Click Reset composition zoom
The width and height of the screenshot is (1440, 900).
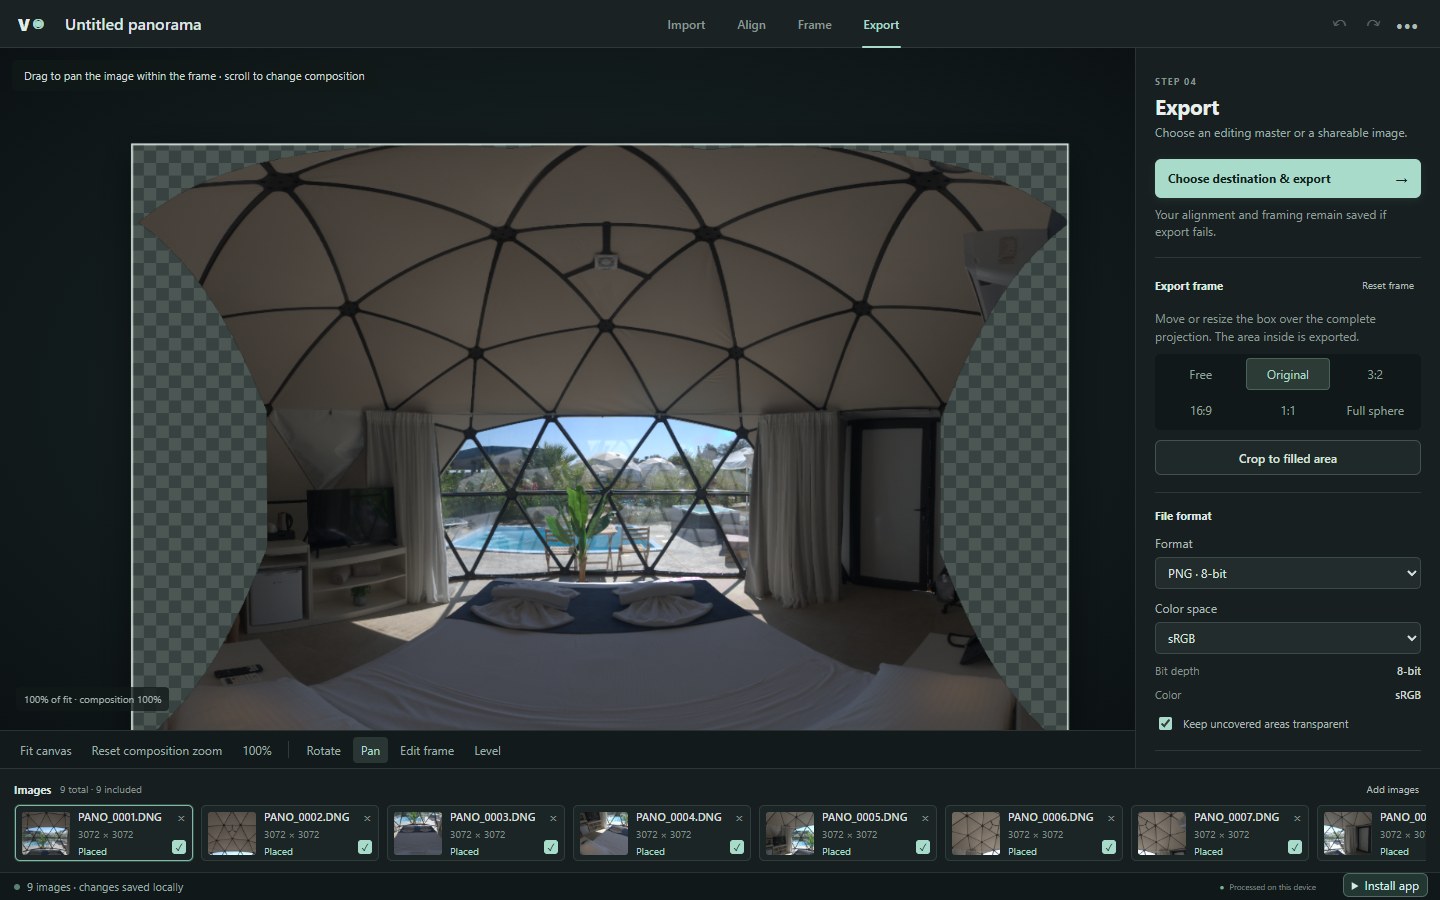pos(157,751)
